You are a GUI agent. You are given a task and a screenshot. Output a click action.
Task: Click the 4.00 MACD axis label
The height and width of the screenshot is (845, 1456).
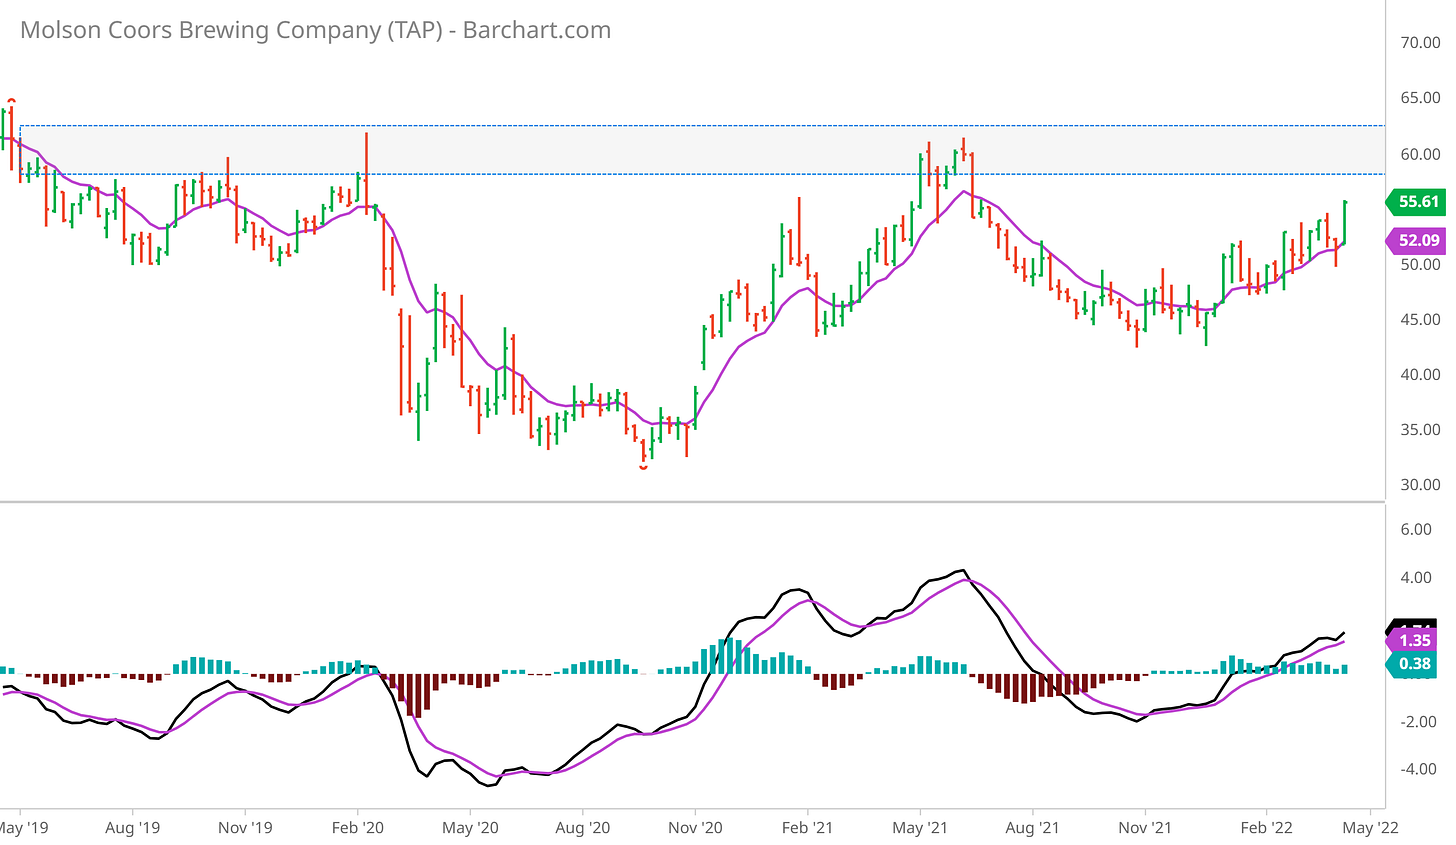pyautogui.click(x=1416, y=578)
